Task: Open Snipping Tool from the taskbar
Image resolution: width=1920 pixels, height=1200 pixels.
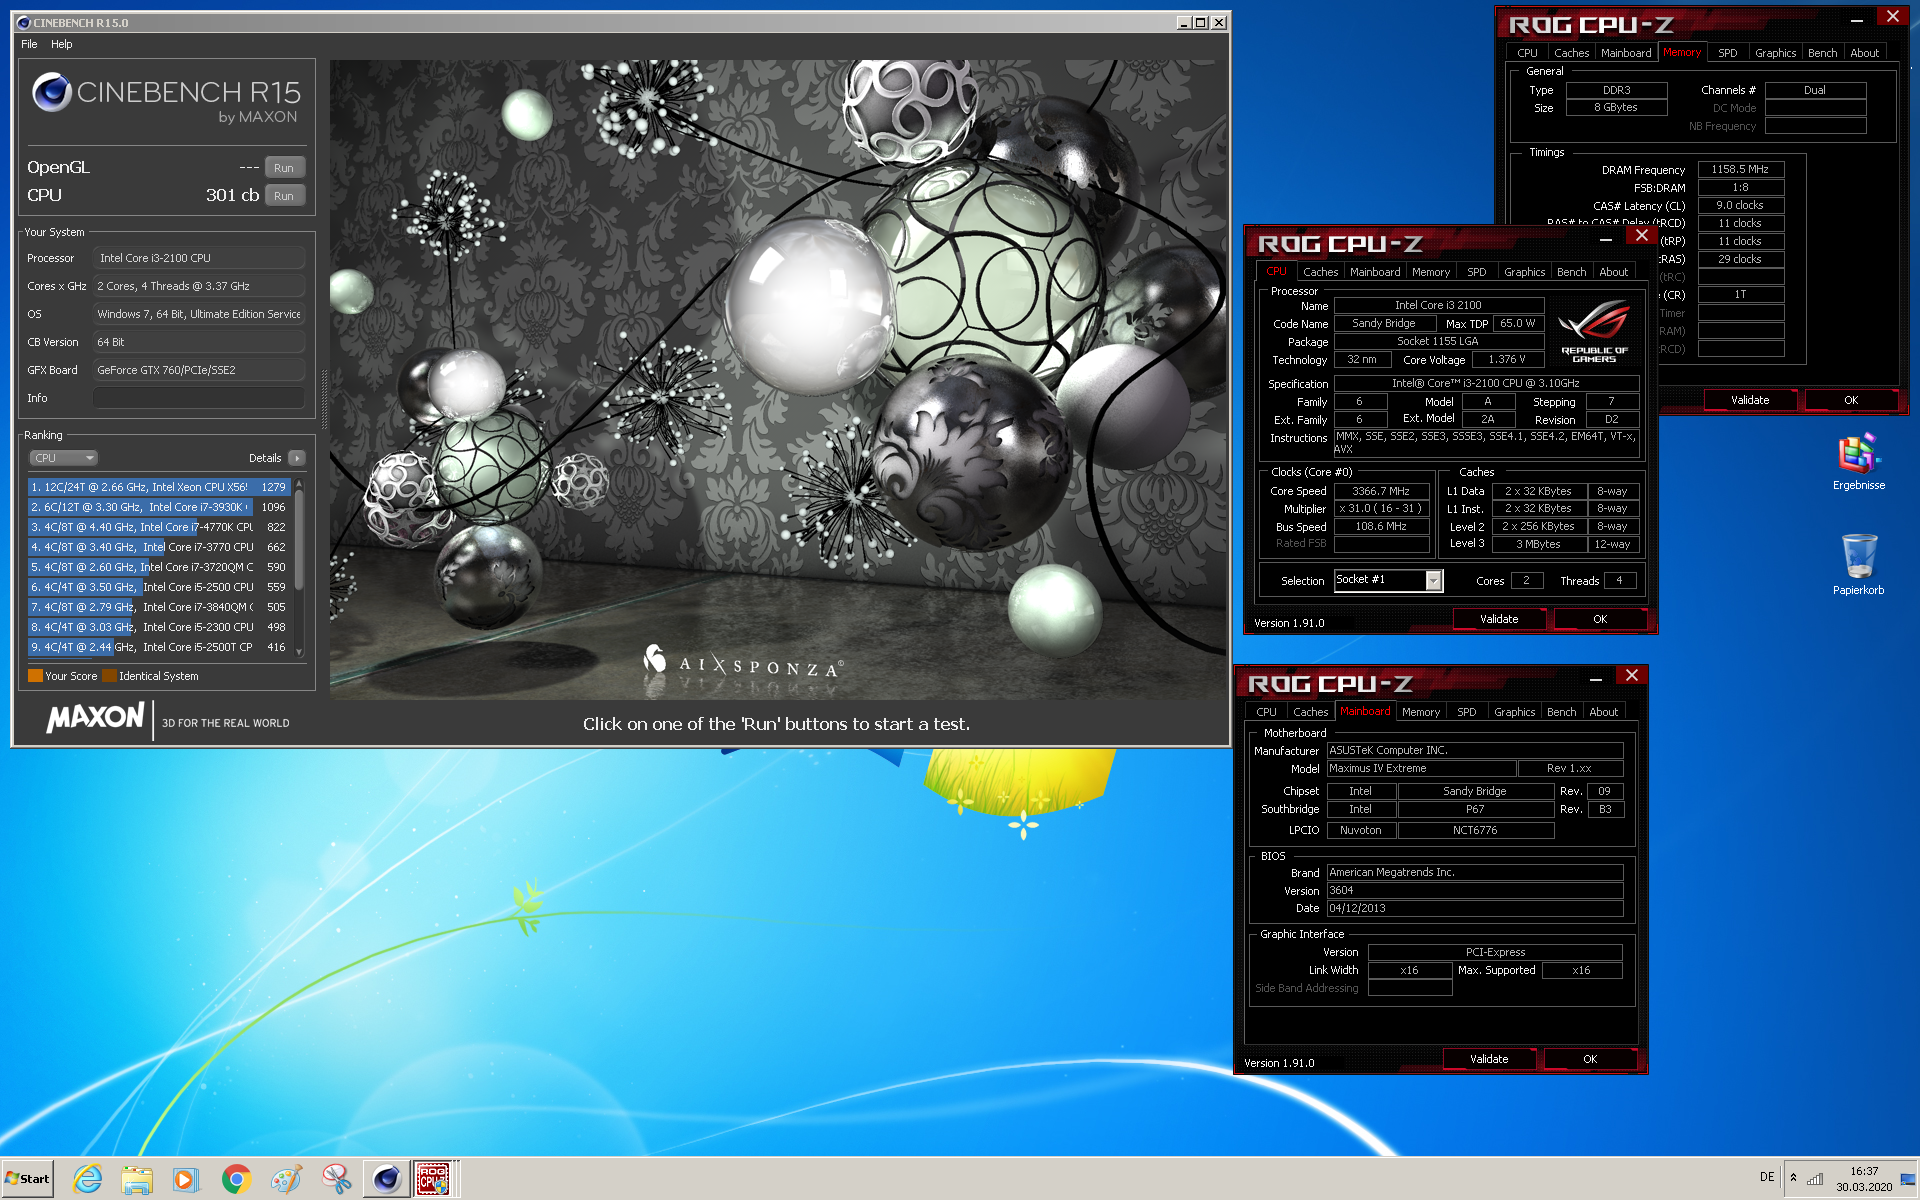Action: pos(336,1179)
